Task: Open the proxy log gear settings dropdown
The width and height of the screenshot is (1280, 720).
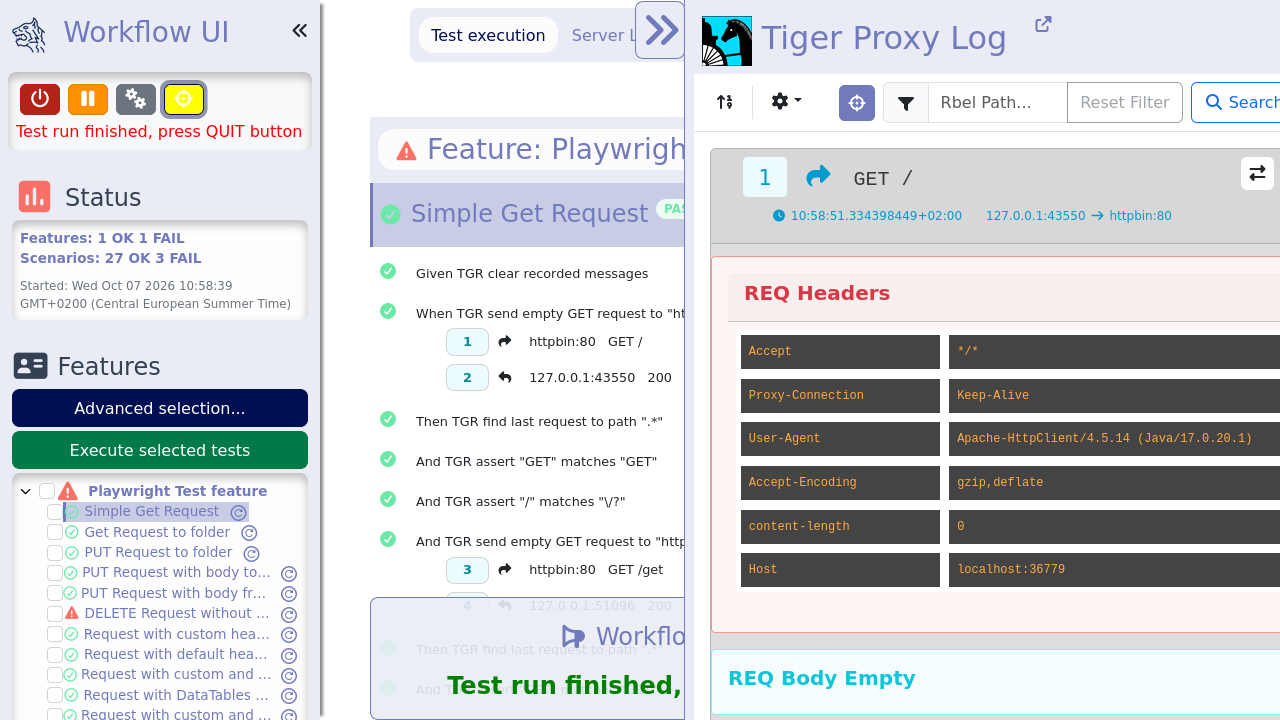Action: tap(787, 102)
